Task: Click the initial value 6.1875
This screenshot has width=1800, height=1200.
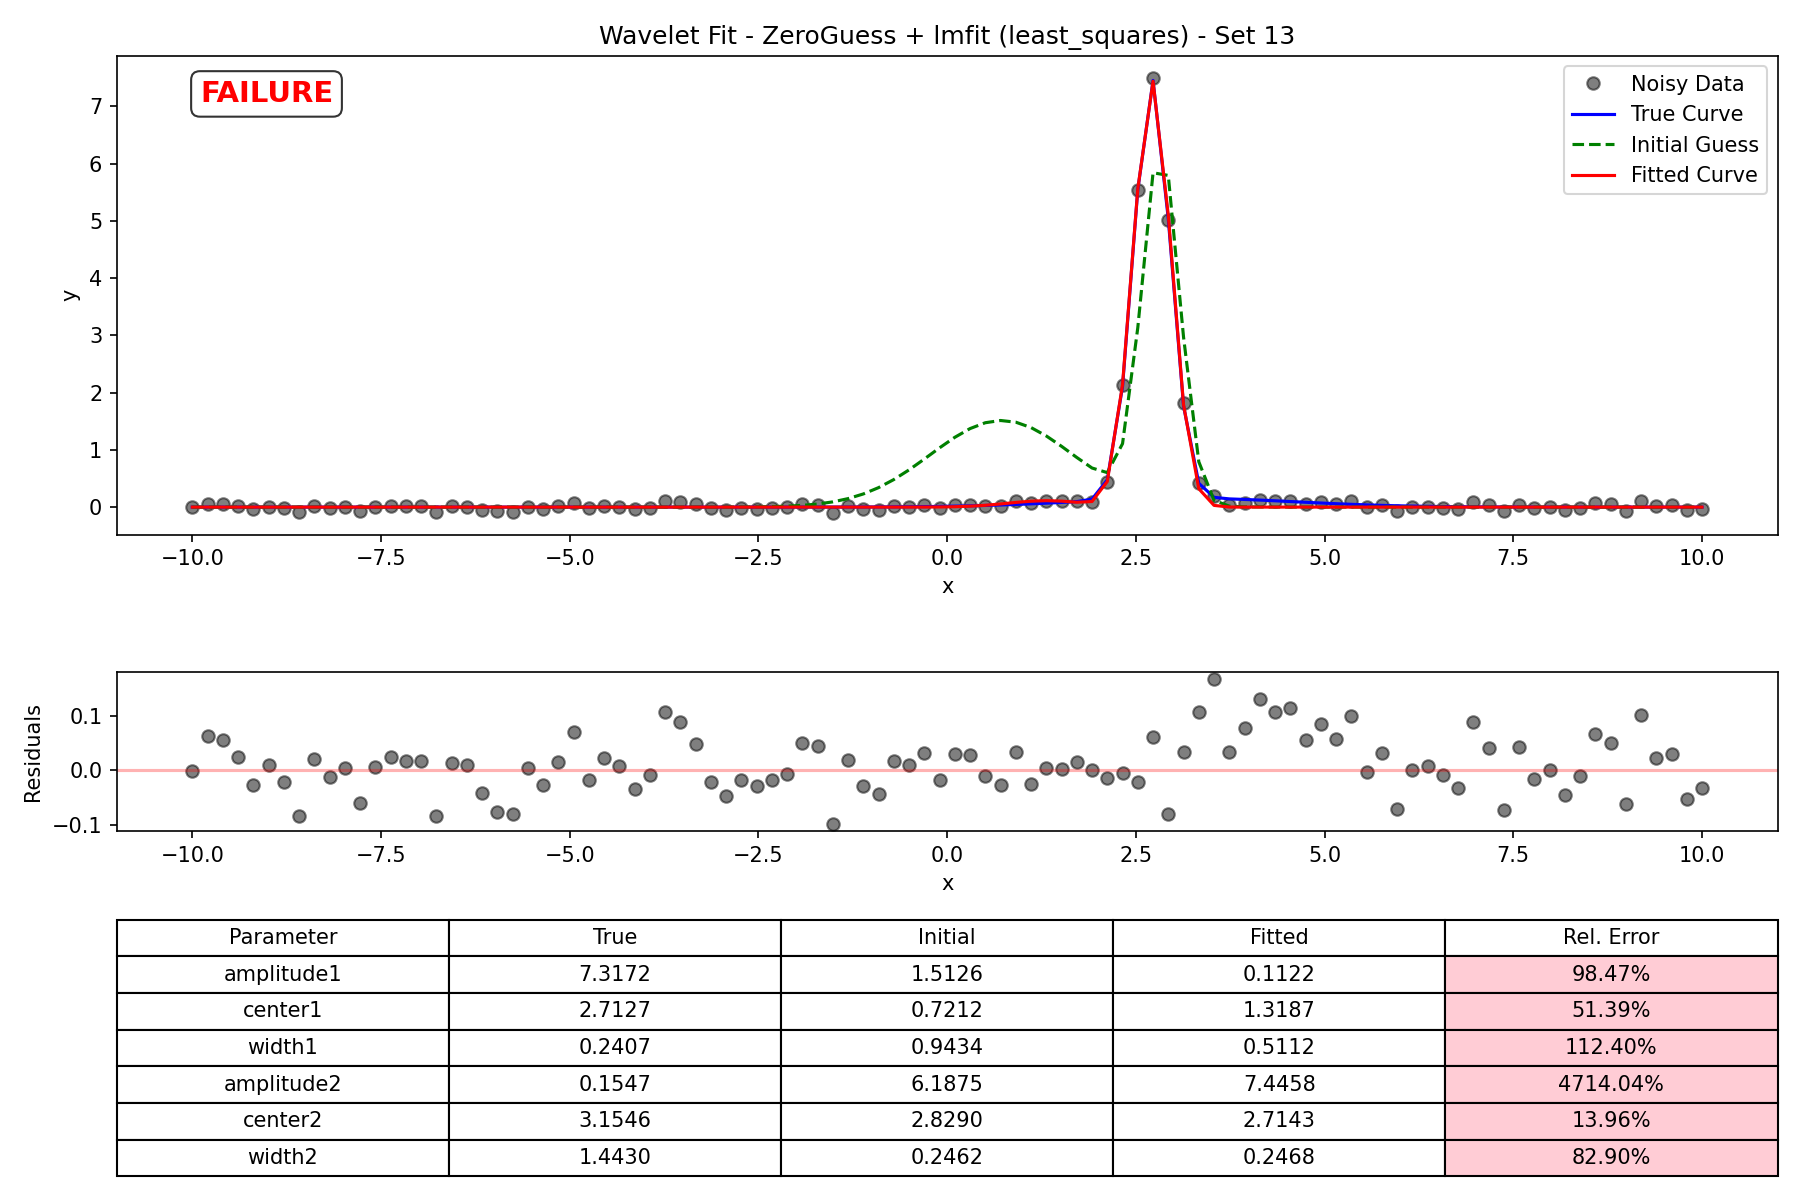Action: pyautogui.click(x=947, y=1084)
